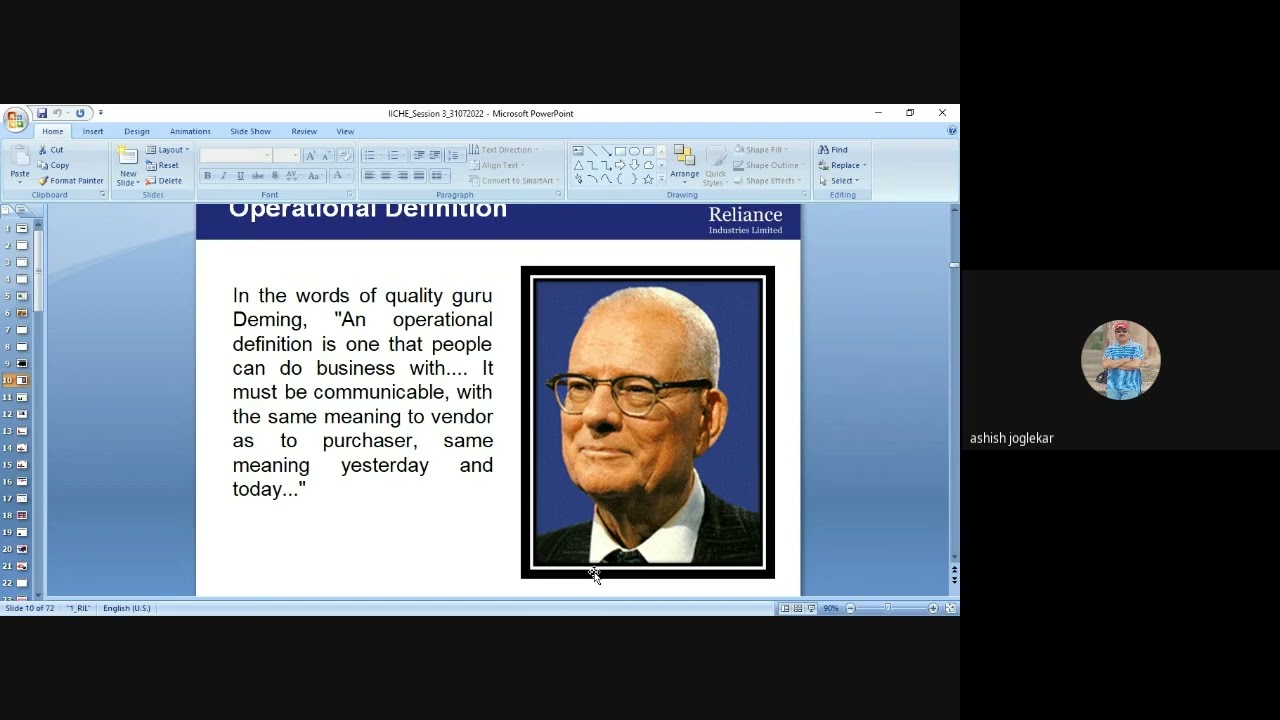
Task: Select the star shape in Drawing gallery
Action: [x=648, y=180]
